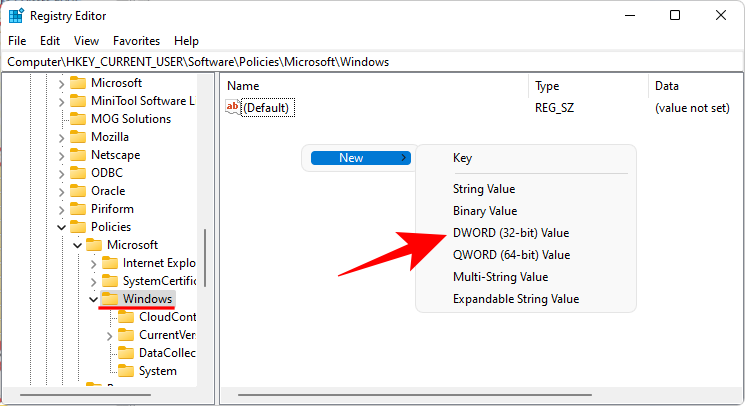Collapse the Windows key in tree
745x406 pixels.
pyautogui.click(x=93, y=299)
